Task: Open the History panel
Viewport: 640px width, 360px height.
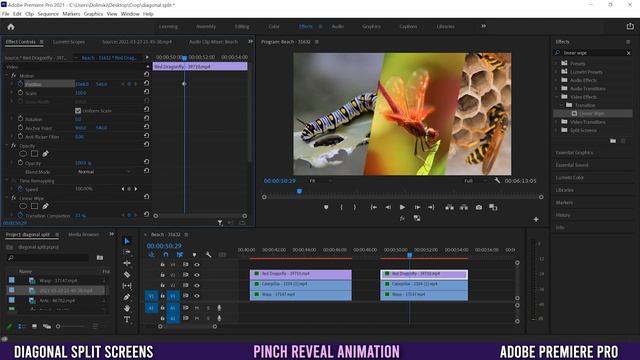Action: click(x=563, y=215)
